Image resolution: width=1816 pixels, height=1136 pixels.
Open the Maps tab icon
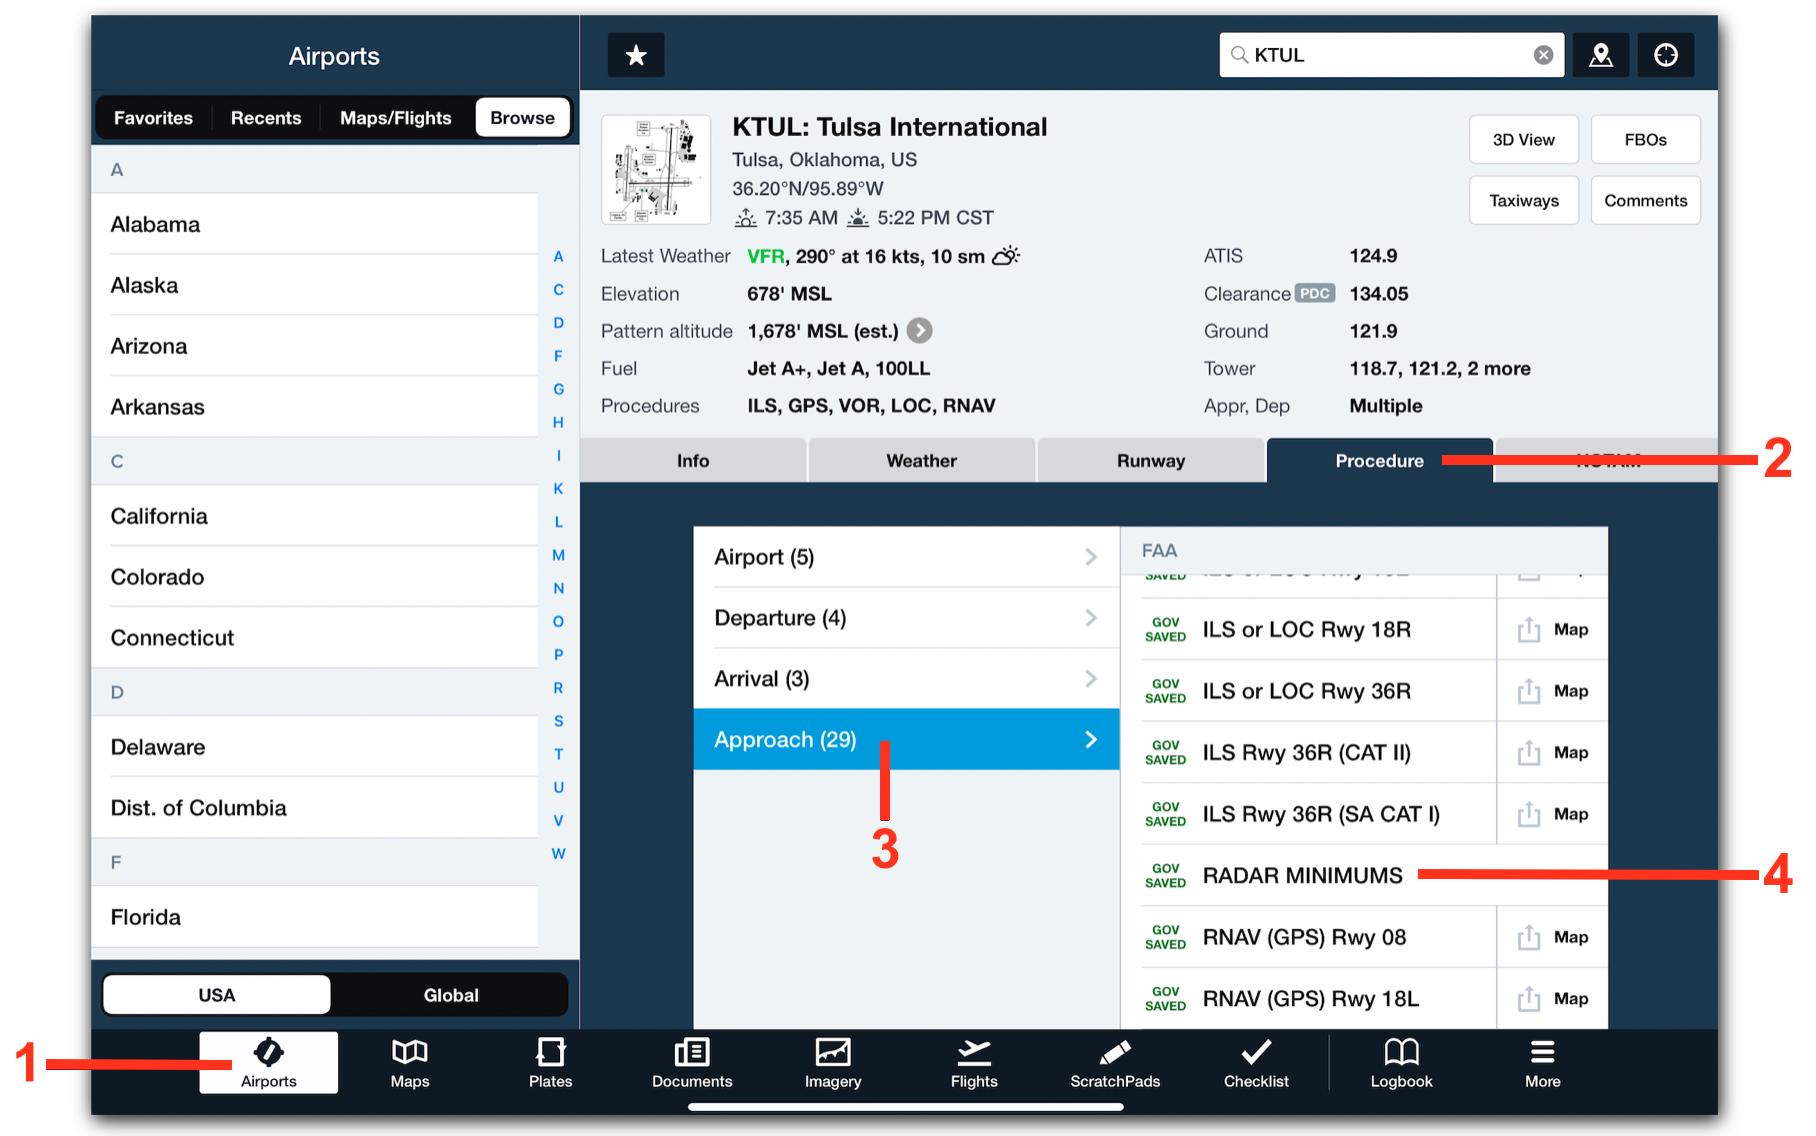(x=410, y=1063)
